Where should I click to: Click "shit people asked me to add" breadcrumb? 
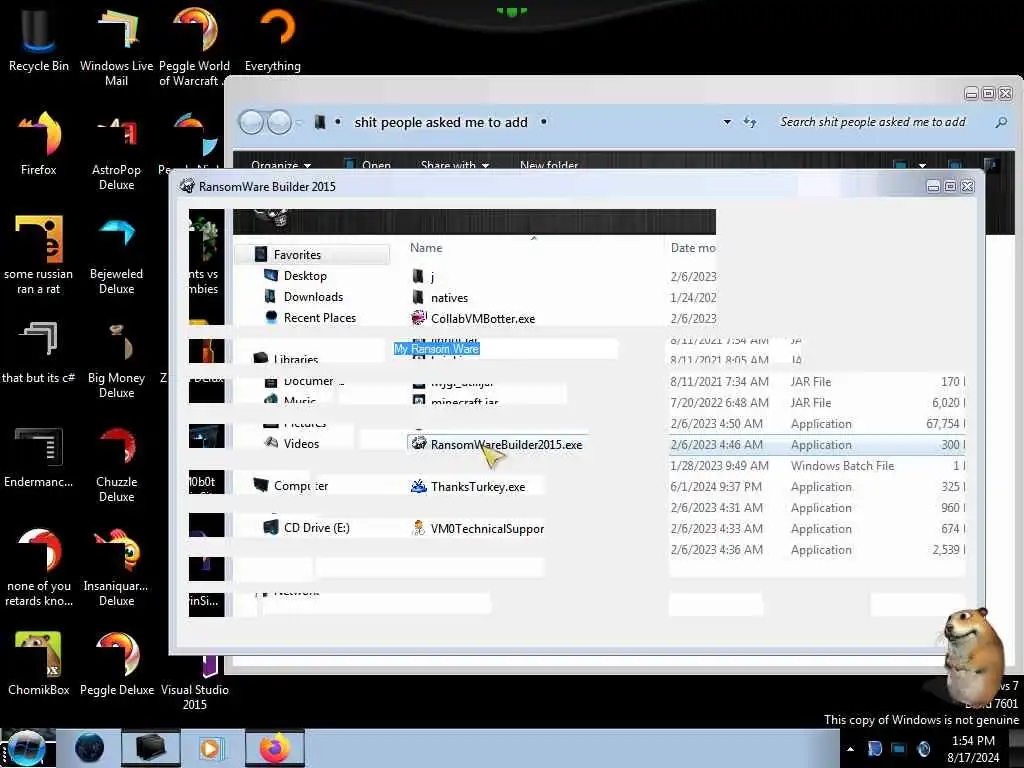pos(441,122)
